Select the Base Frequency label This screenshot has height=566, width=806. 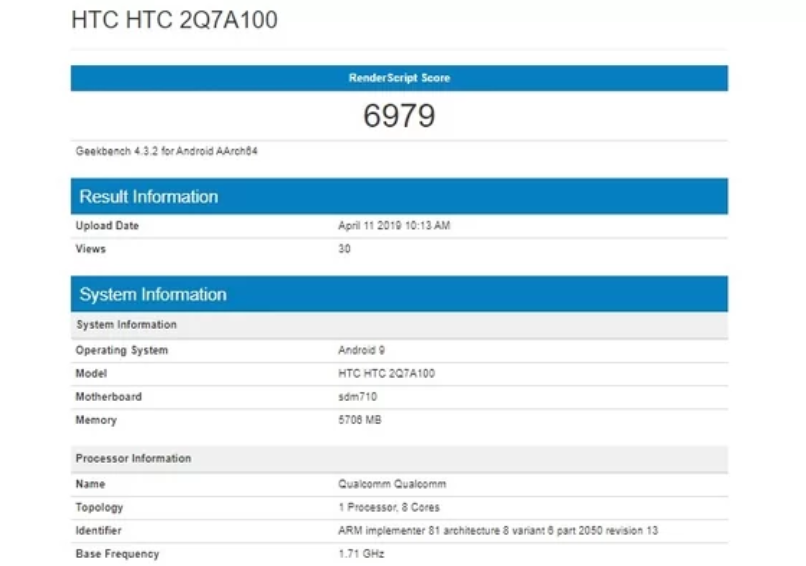point(117,554)
